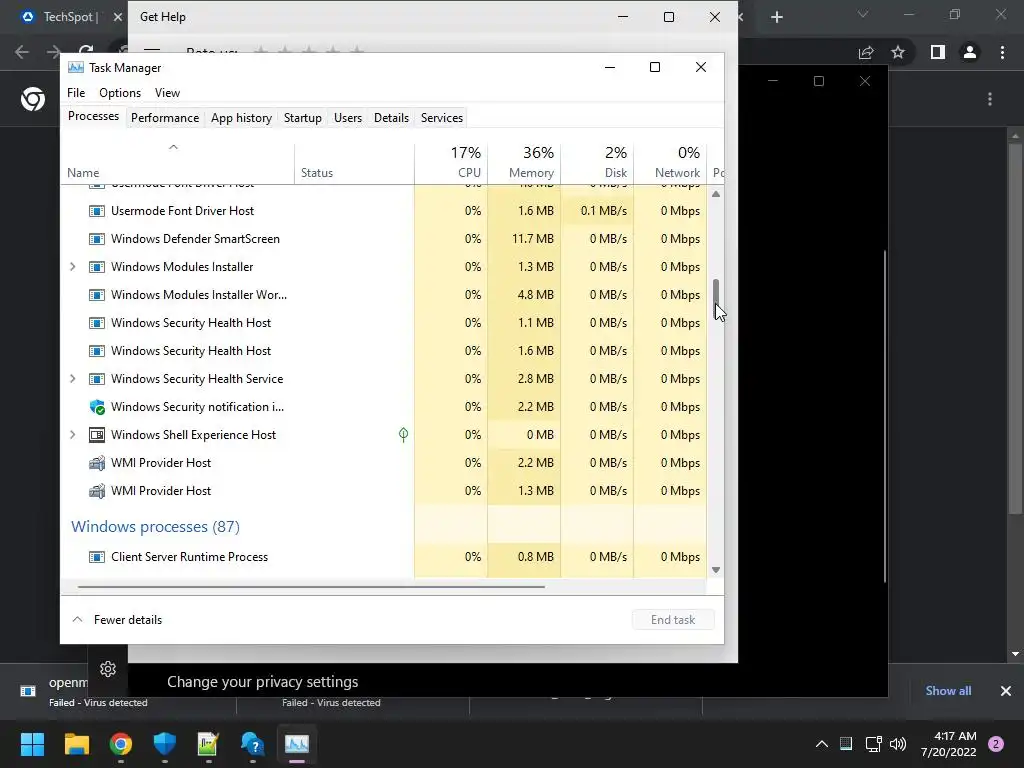Click the Windows processes (87) group header
This screenshot has width=1024, height=768.
[155, 526]
